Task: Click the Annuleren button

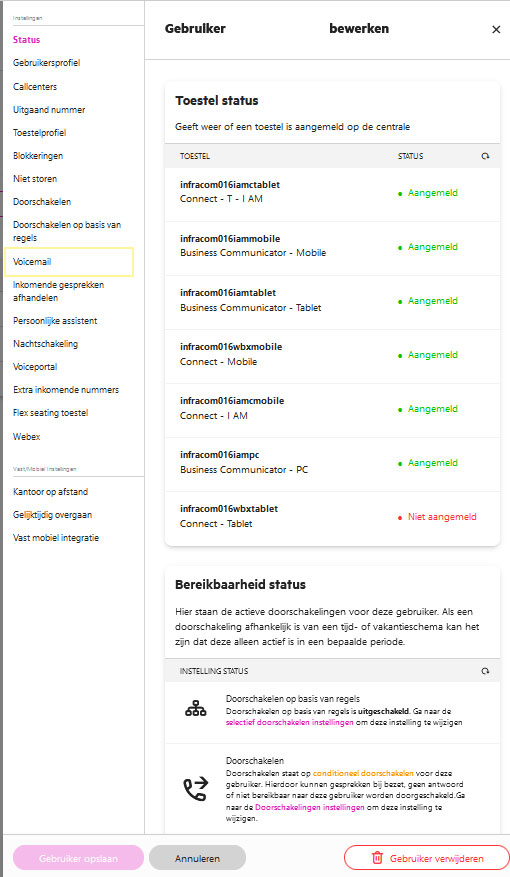Action: coord(197,858)
